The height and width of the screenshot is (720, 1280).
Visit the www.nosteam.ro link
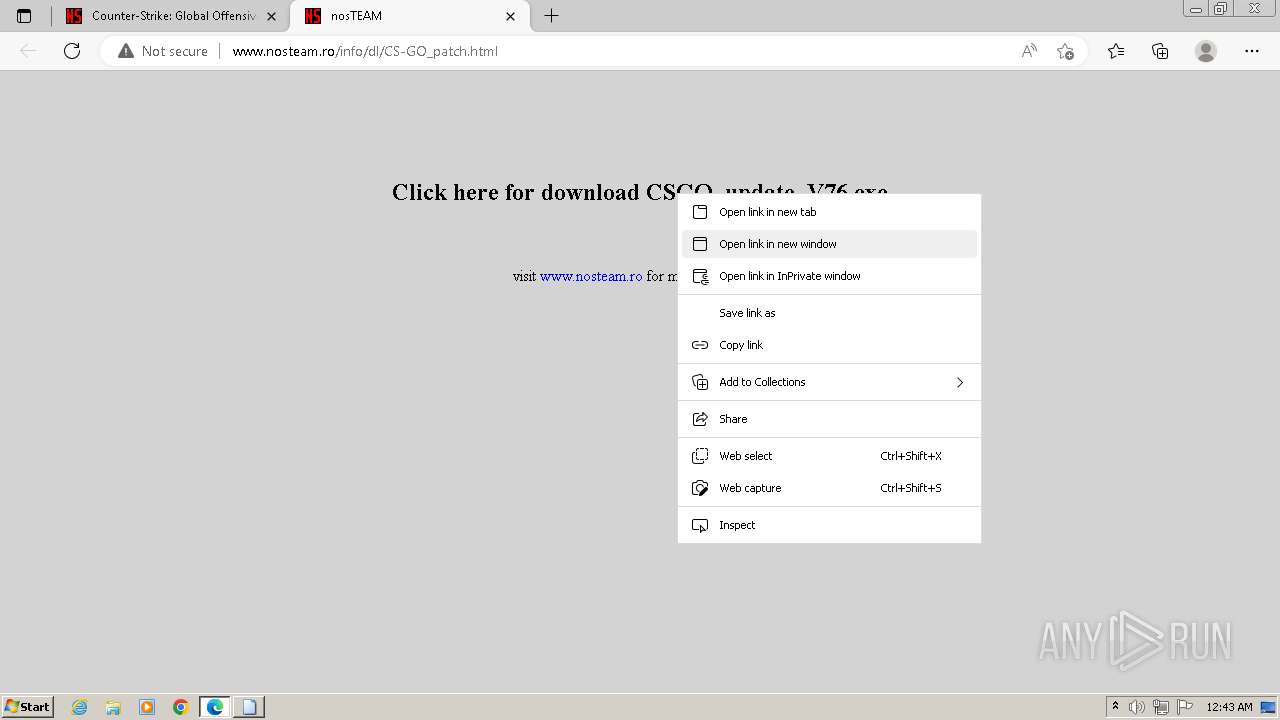pos(591,276)
